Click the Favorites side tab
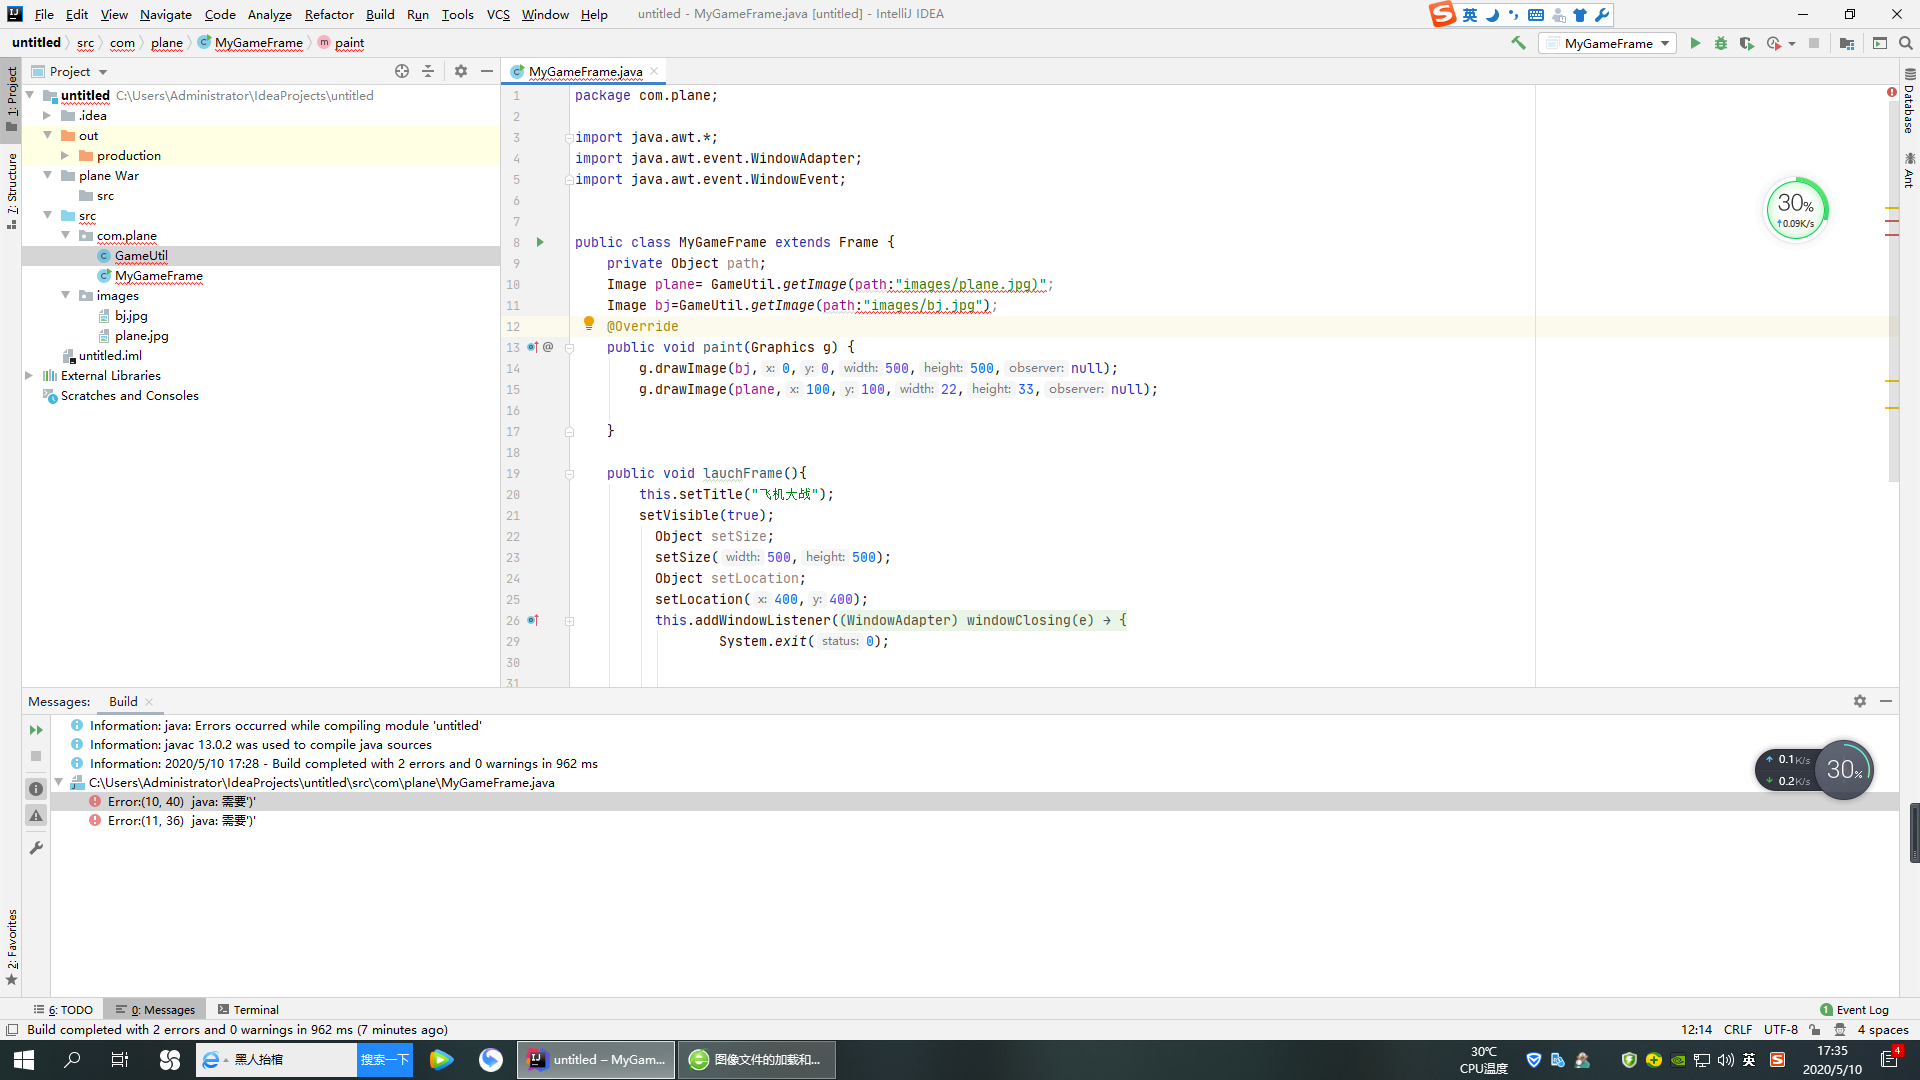The width and height of the screenshot is (1920, 1080). point(12,946)
